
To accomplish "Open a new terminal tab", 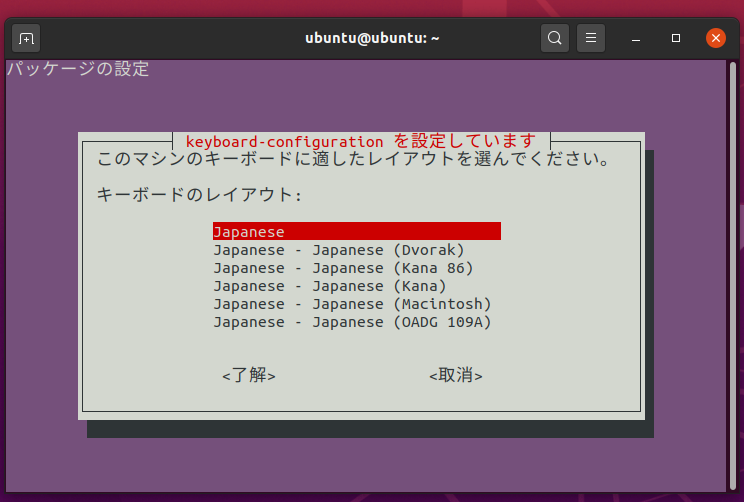I will point(26,38).
